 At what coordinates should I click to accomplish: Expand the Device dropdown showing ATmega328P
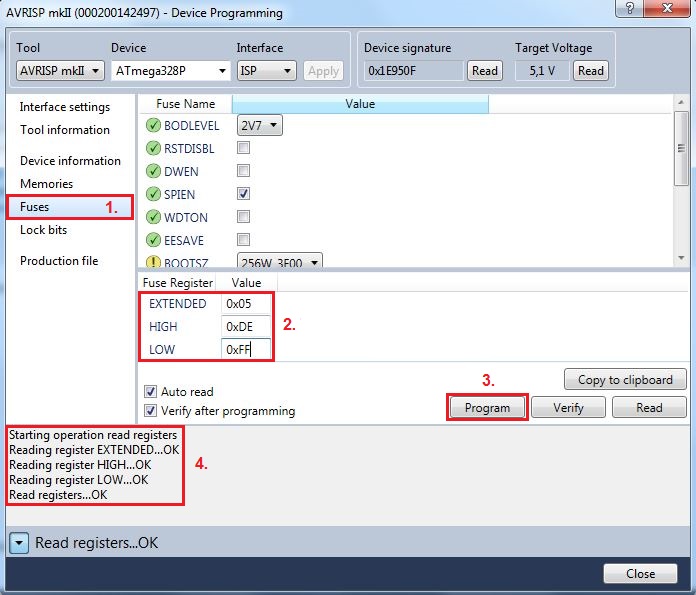point(168,70)
